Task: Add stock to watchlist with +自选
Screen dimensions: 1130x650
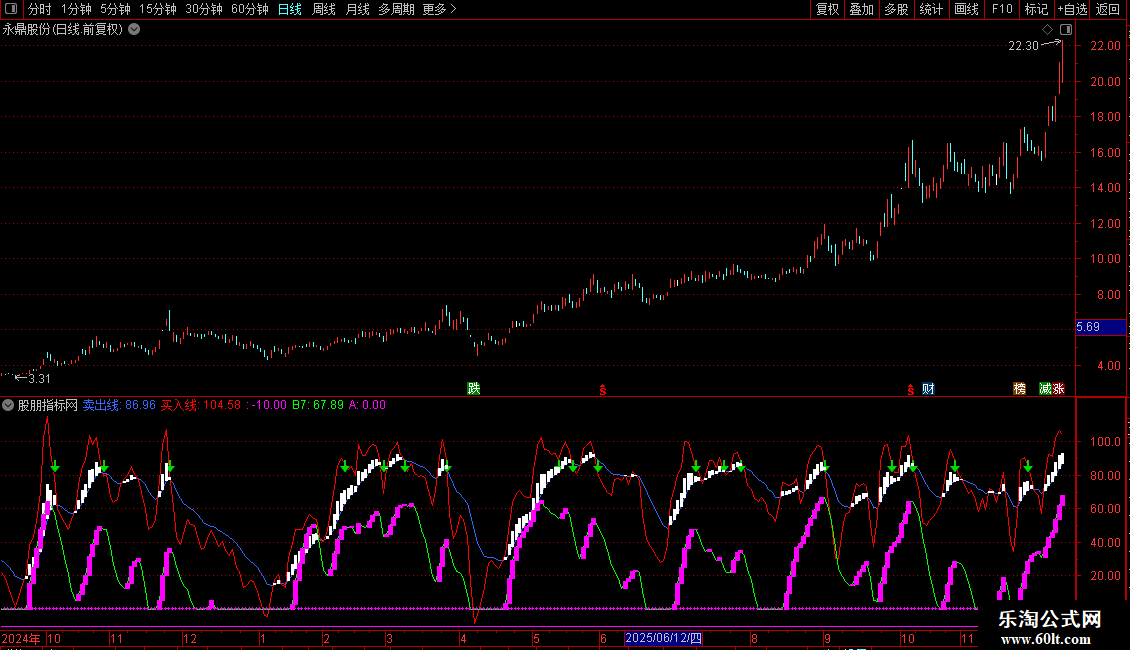Action: point(1072,9)
